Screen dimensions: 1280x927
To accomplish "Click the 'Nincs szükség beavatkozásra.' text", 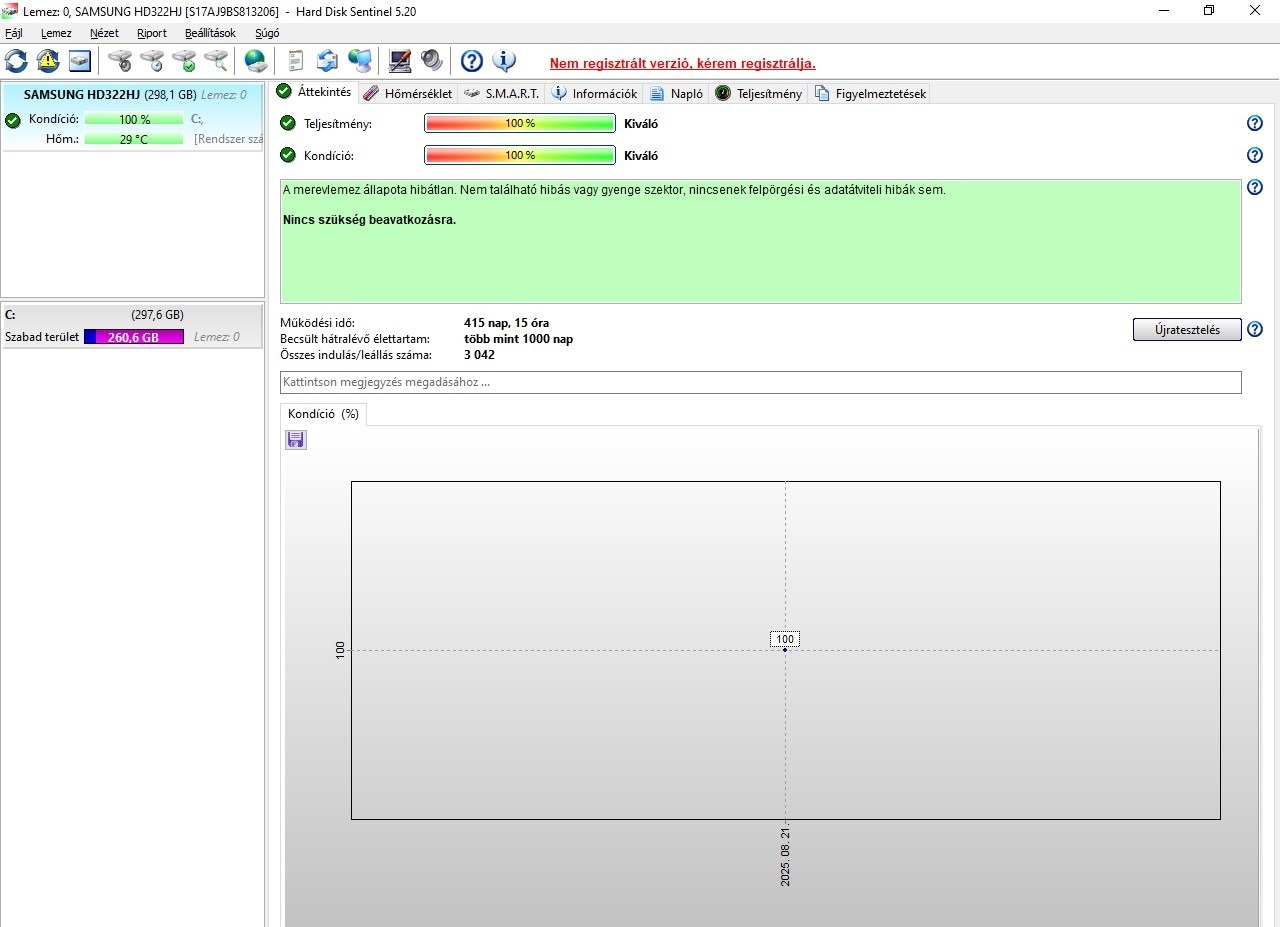I will tap(369, 220).
